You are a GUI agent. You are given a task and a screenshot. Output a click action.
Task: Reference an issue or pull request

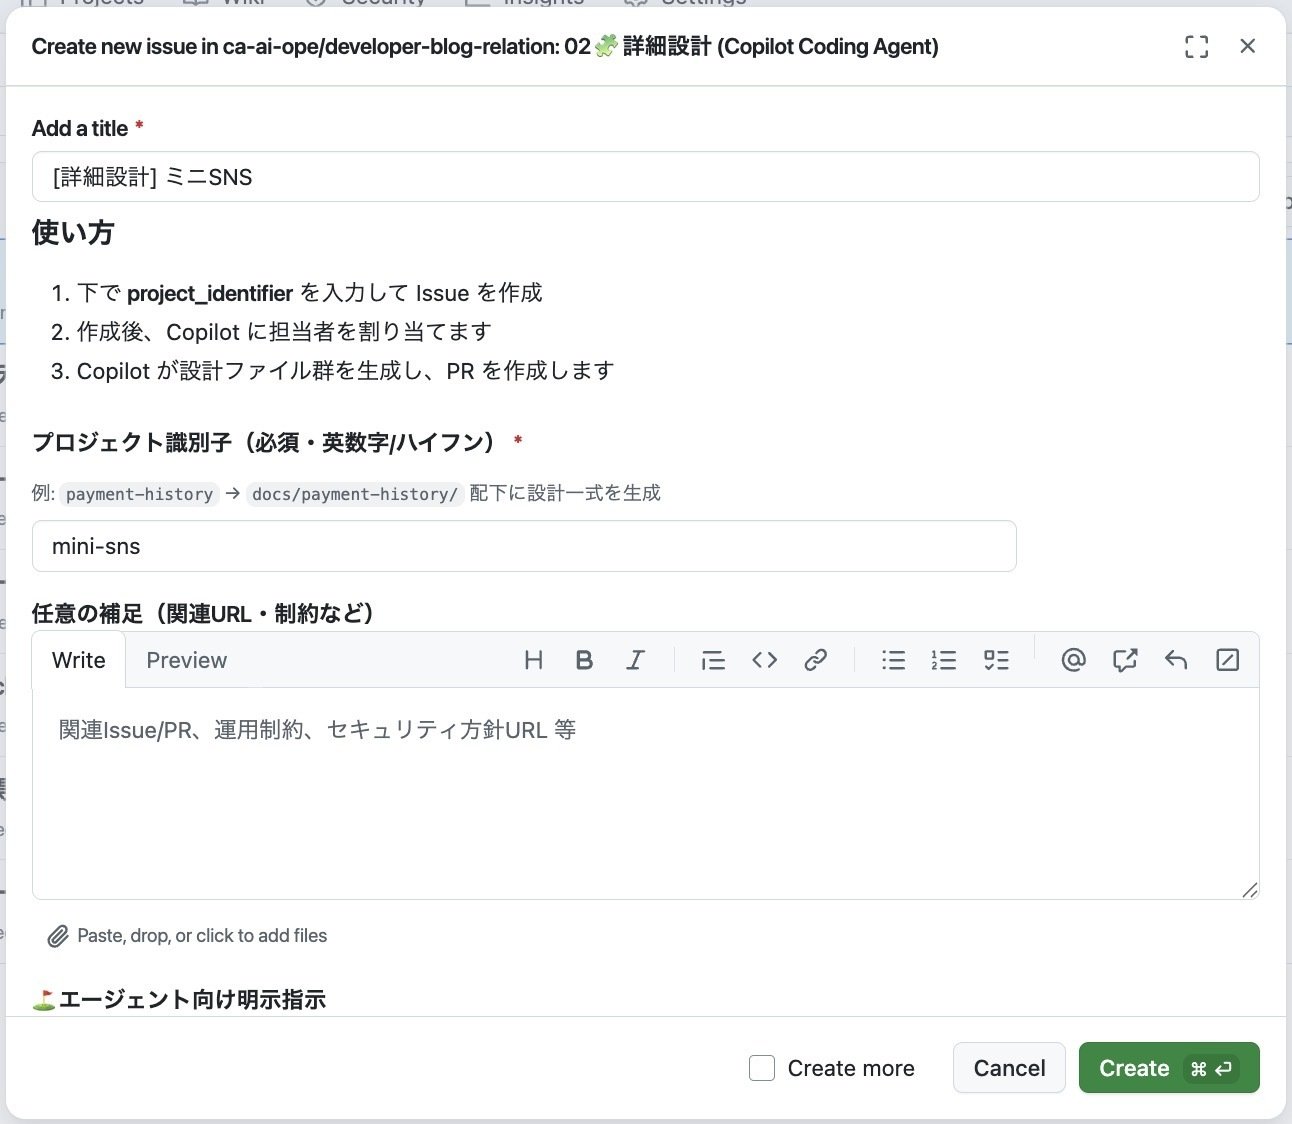[x=1124, y=660]
